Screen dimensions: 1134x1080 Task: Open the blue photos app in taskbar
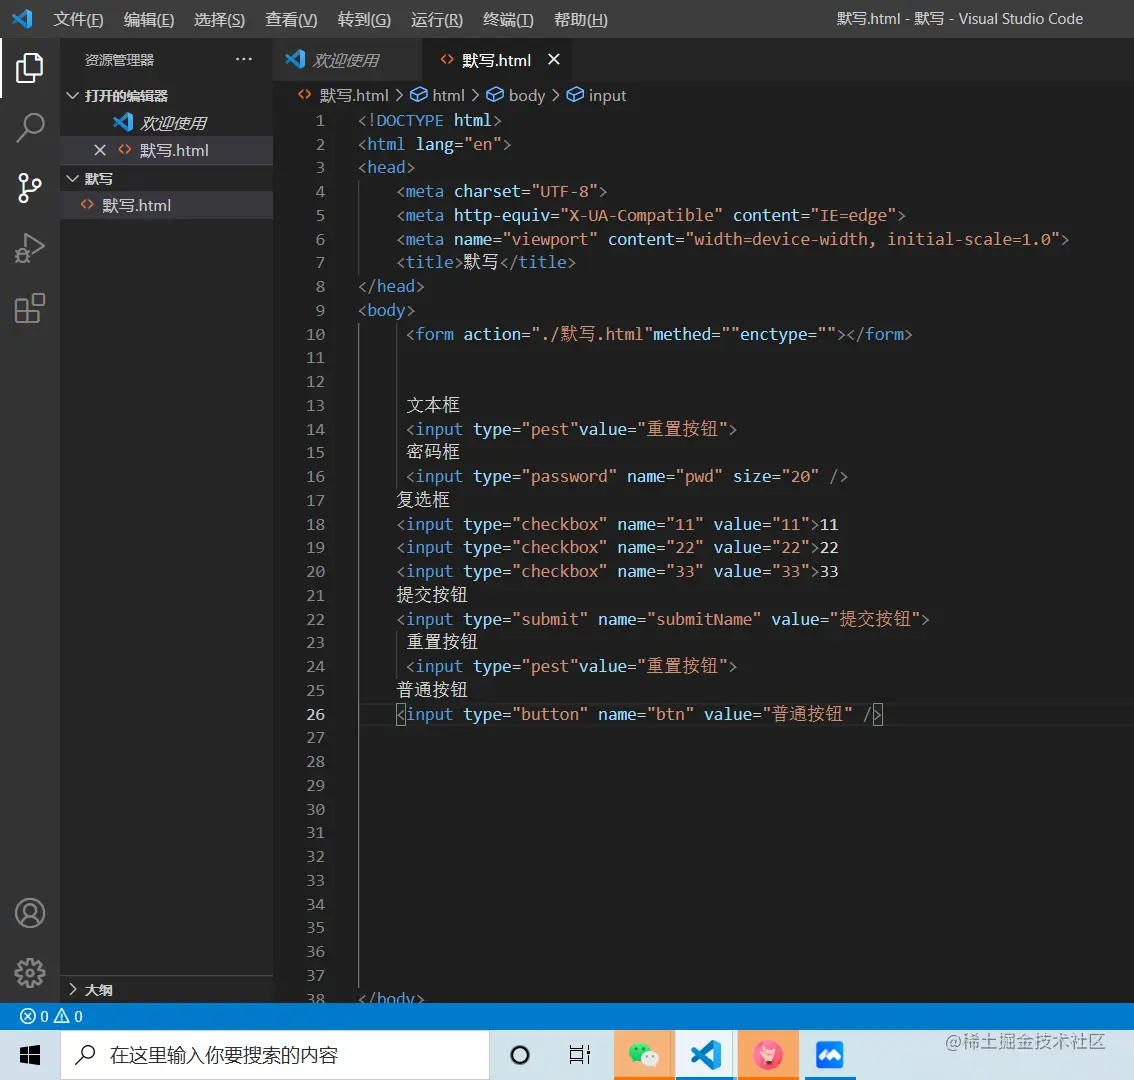click(830, 1055)
